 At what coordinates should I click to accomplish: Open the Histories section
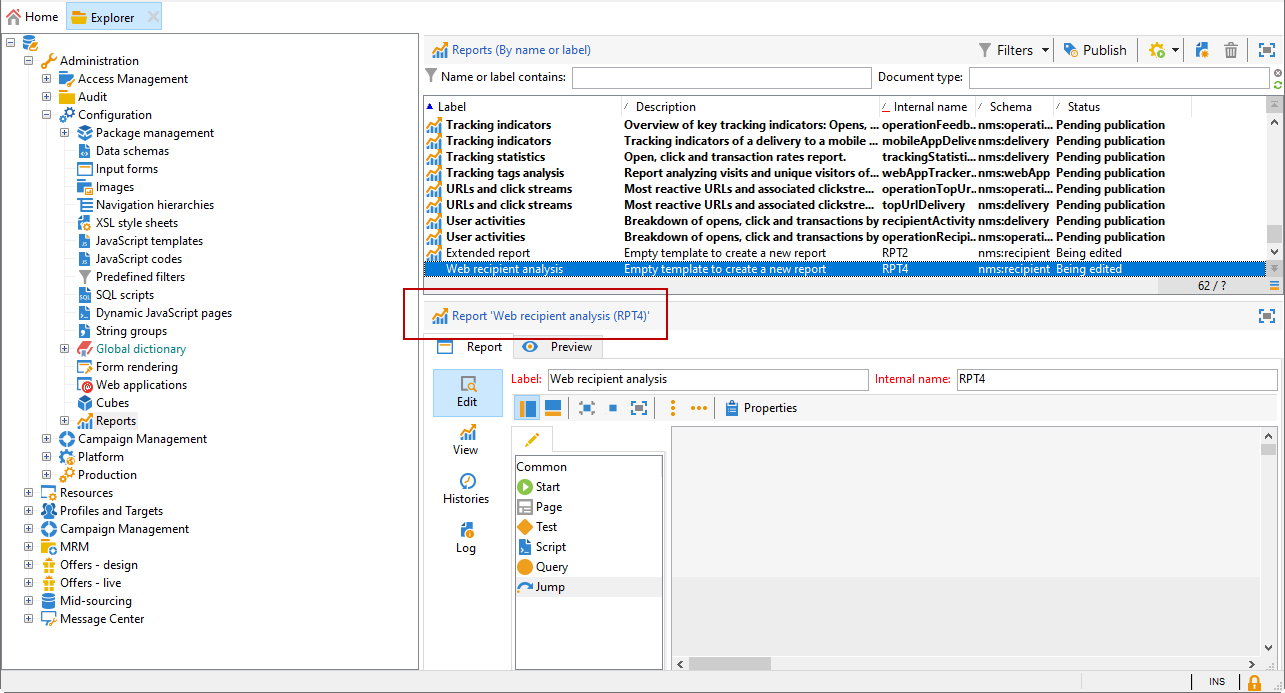(x=466, y=489)
